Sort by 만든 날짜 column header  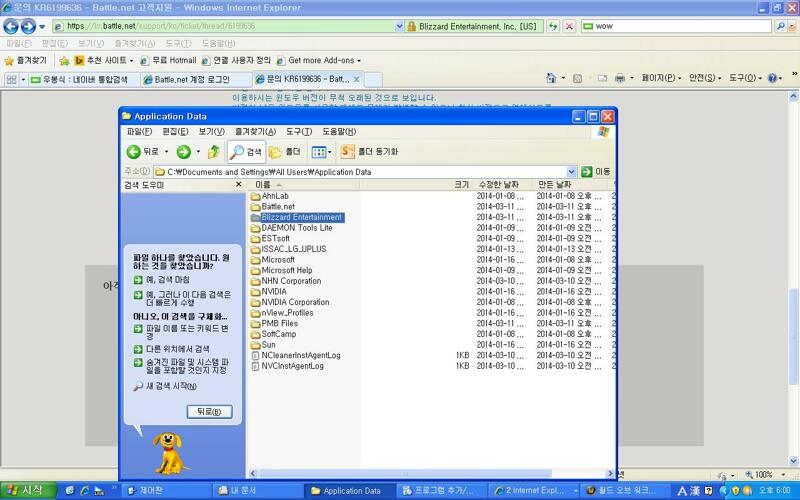572,185
